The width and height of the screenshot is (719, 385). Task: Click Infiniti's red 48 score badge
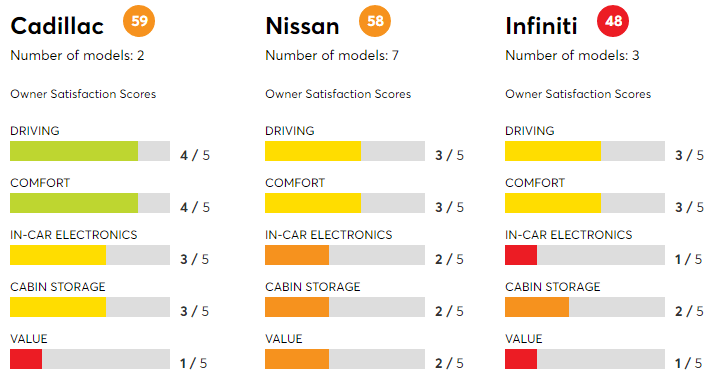613,21
